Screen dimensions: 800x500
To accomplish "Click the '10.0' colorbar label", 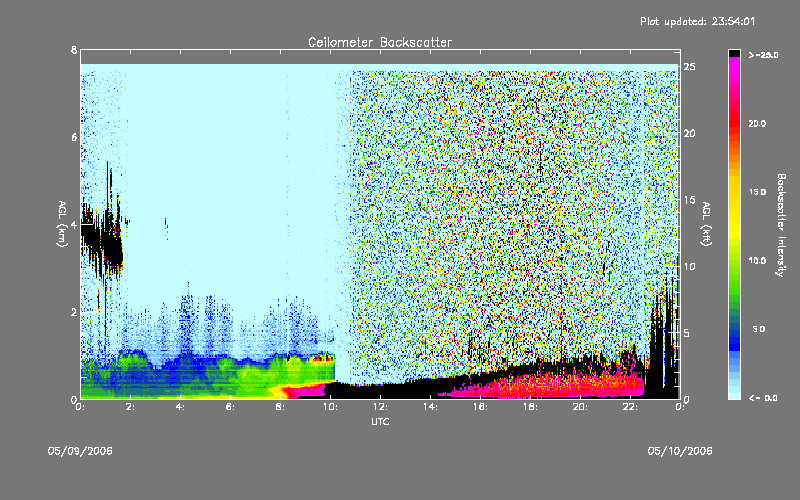I will point(757,260).
